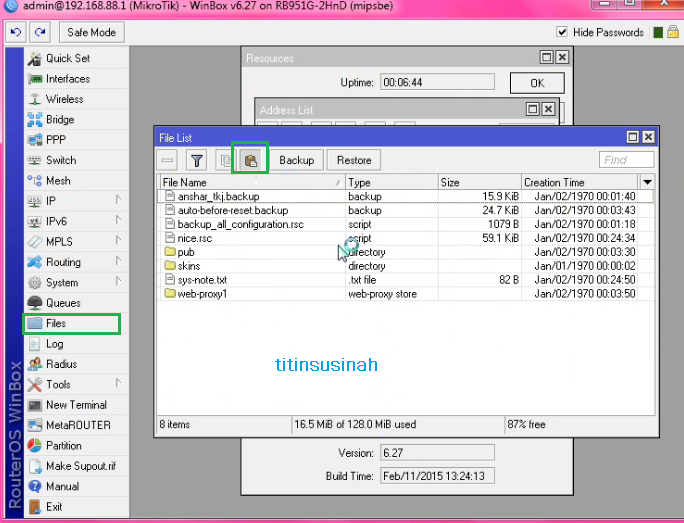Click the Uptime field in Resources window
The image size is (684, 523).
click(x=437, y=82)
